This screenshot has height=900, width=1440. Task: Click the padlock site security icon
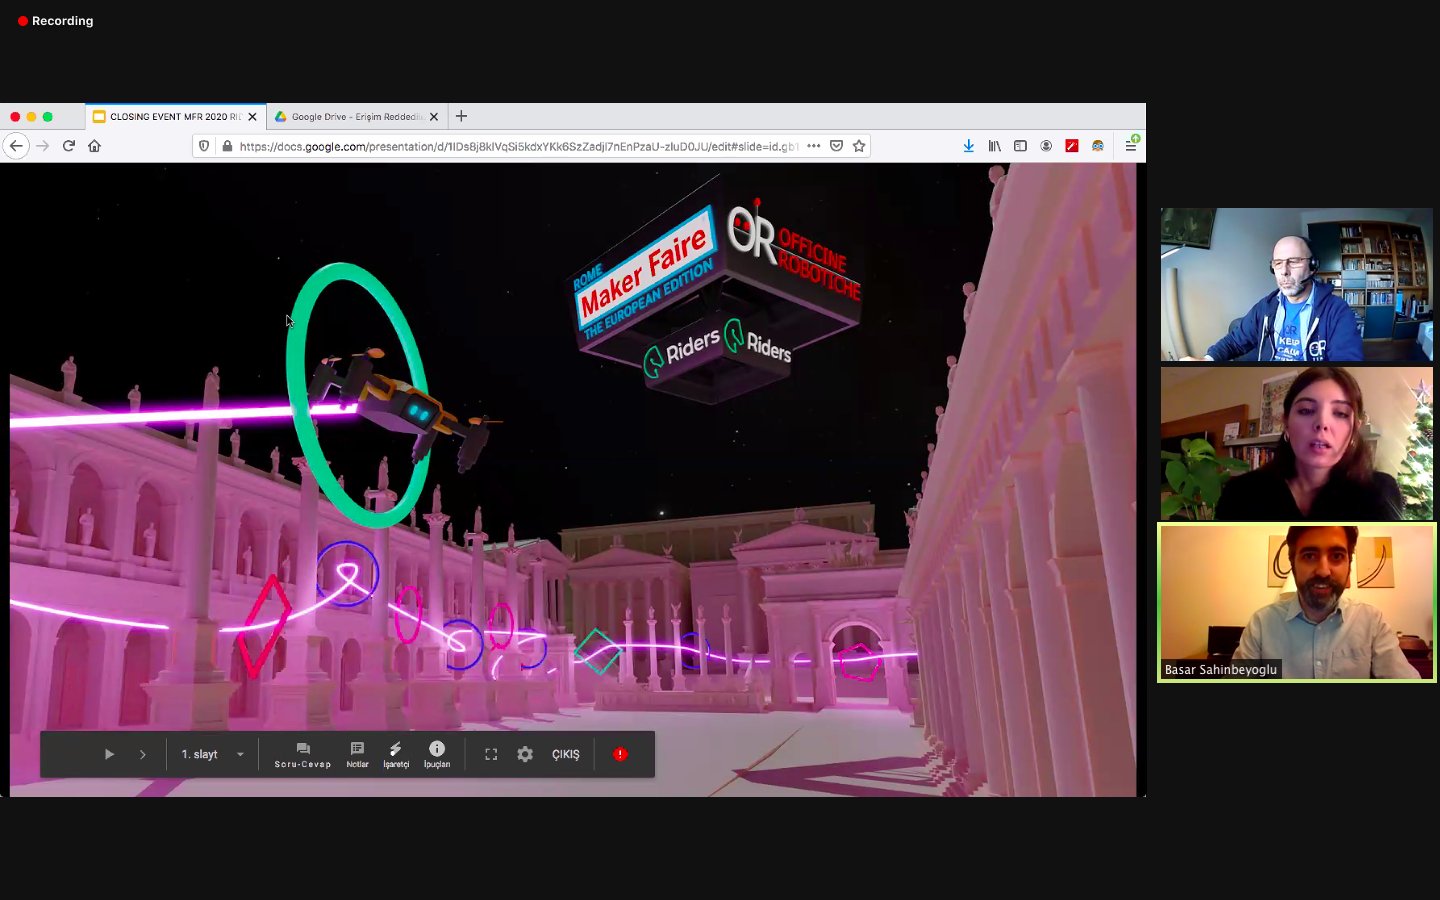click(x=227, y=146)
